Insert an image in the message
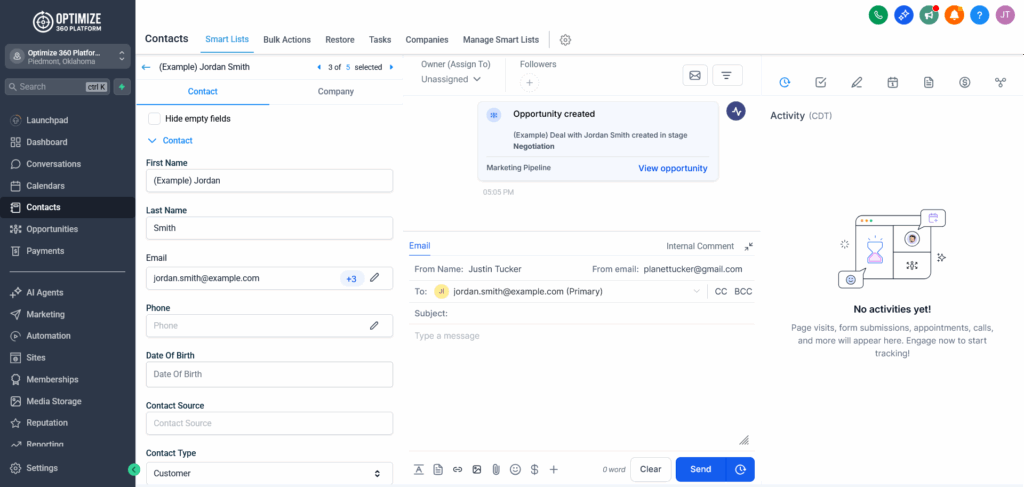The width and height of the screenshot is (1024, 487). [x=477, y=469]
